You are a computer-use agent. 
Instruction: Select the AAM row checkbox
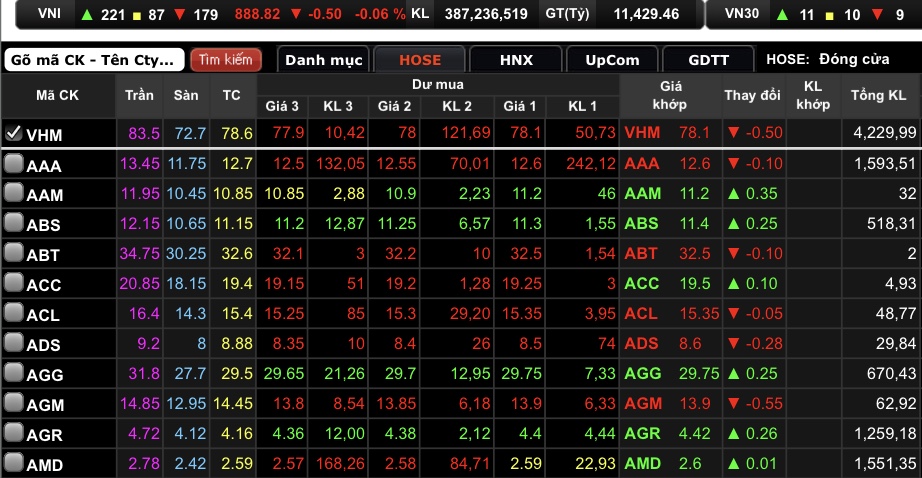[x=13, y=194]
